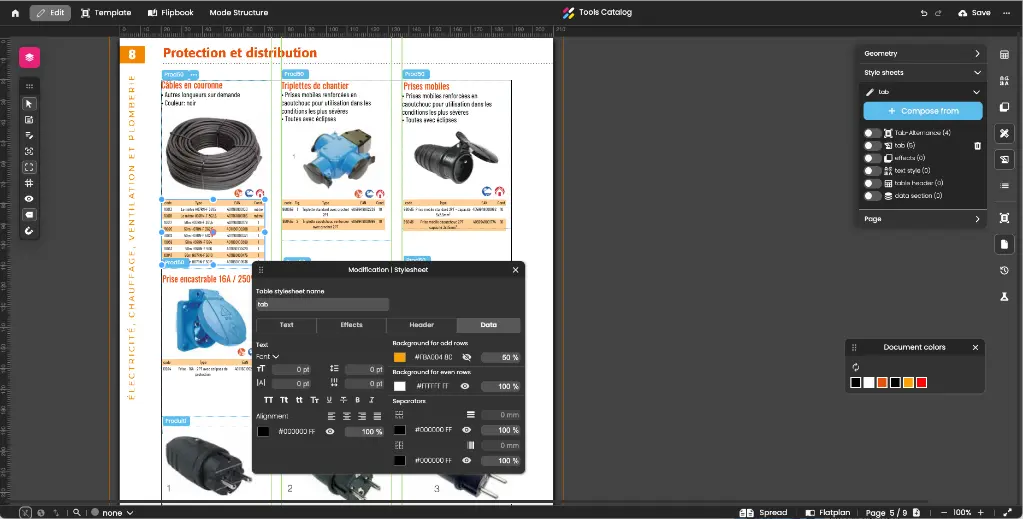The width and height of the screenshot is (1023, 519).
Task: Open the zoom 100% stepper plus
Action: click(x=981, y=512)
